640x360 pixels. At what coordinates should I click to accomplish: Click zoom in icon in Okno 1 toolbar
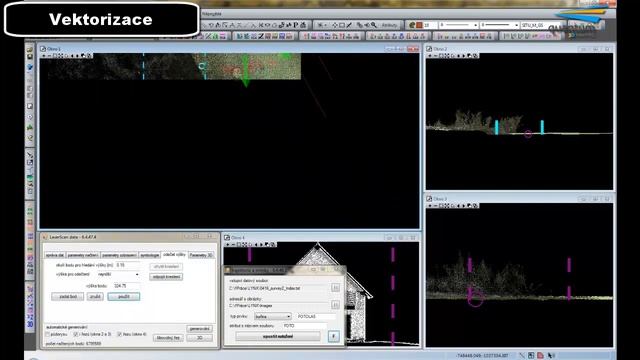click(44, 56)
